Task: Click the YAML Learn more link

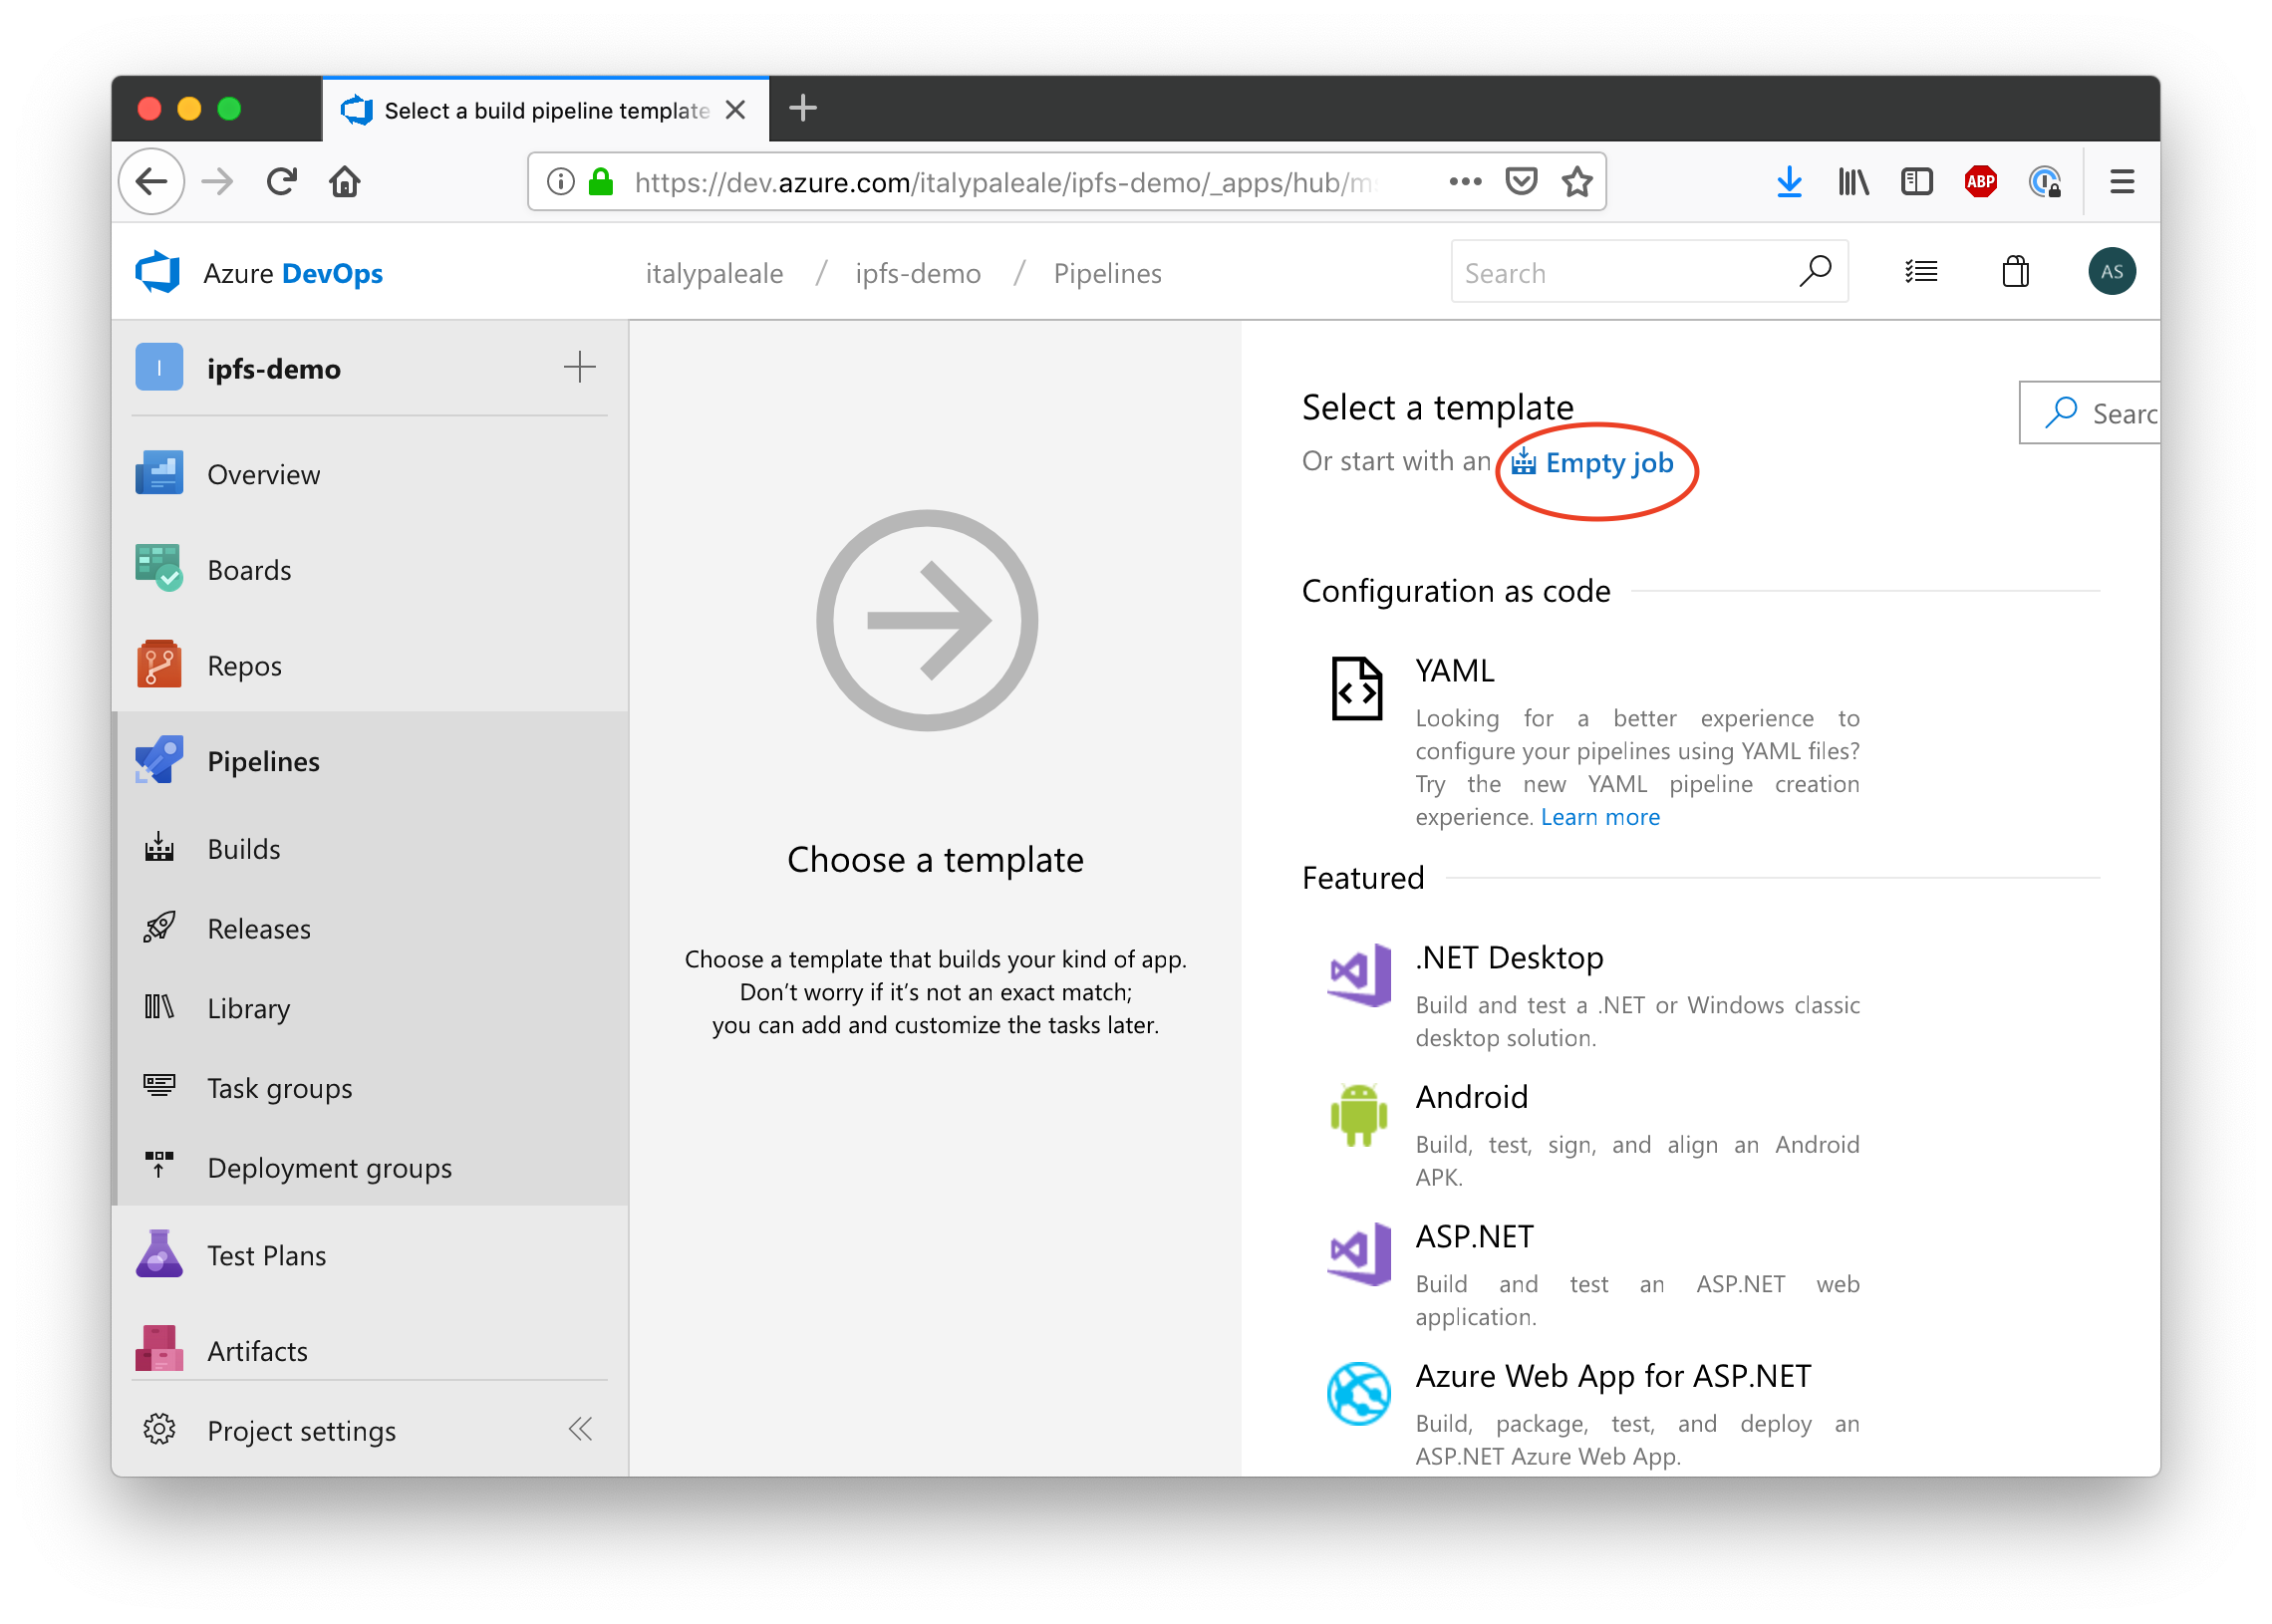Action: (x=1600, y=817)
